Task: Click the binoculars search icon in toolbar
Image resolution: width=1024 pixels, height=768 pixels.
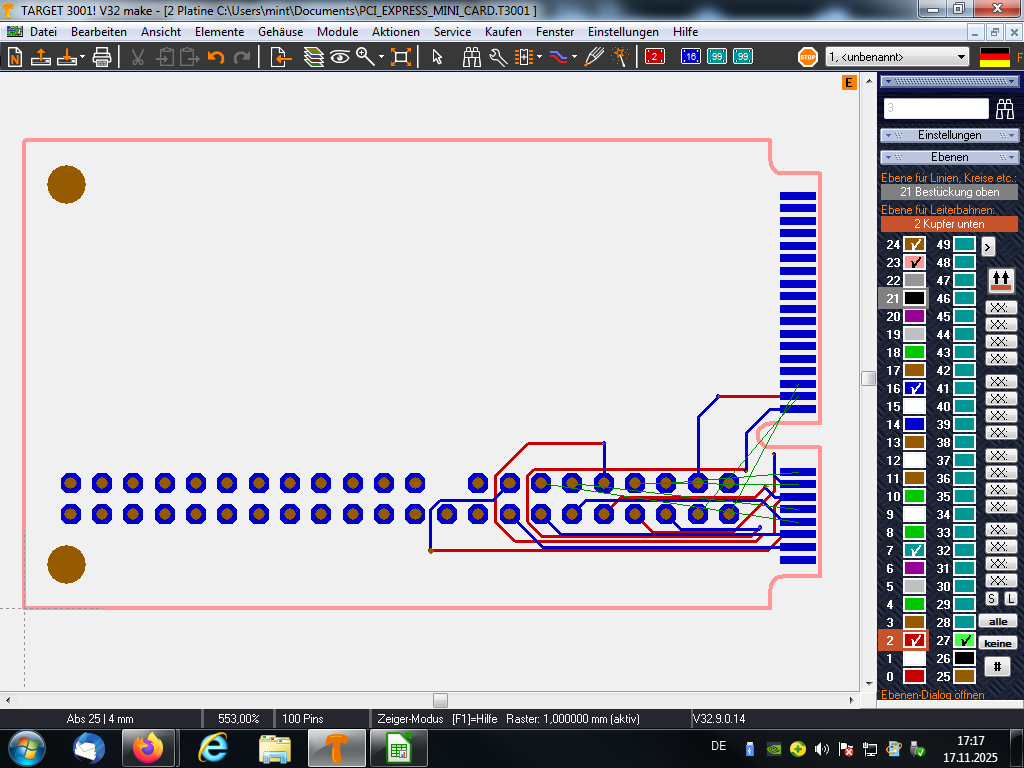Action: pyautogui.click(x=472, y=57)
